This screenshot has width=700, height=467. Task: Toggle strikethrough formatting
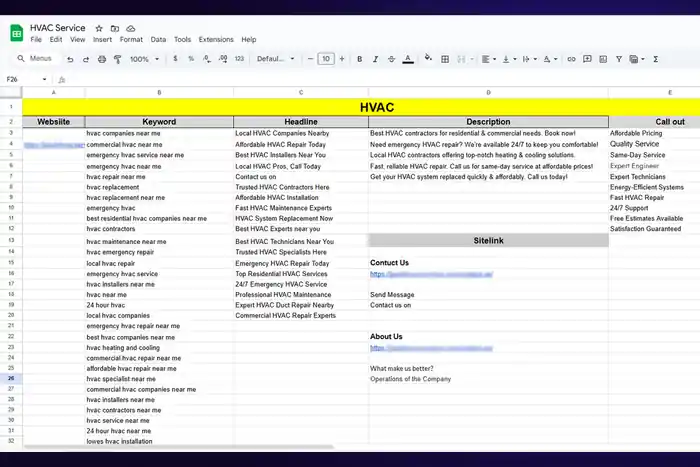392,59
